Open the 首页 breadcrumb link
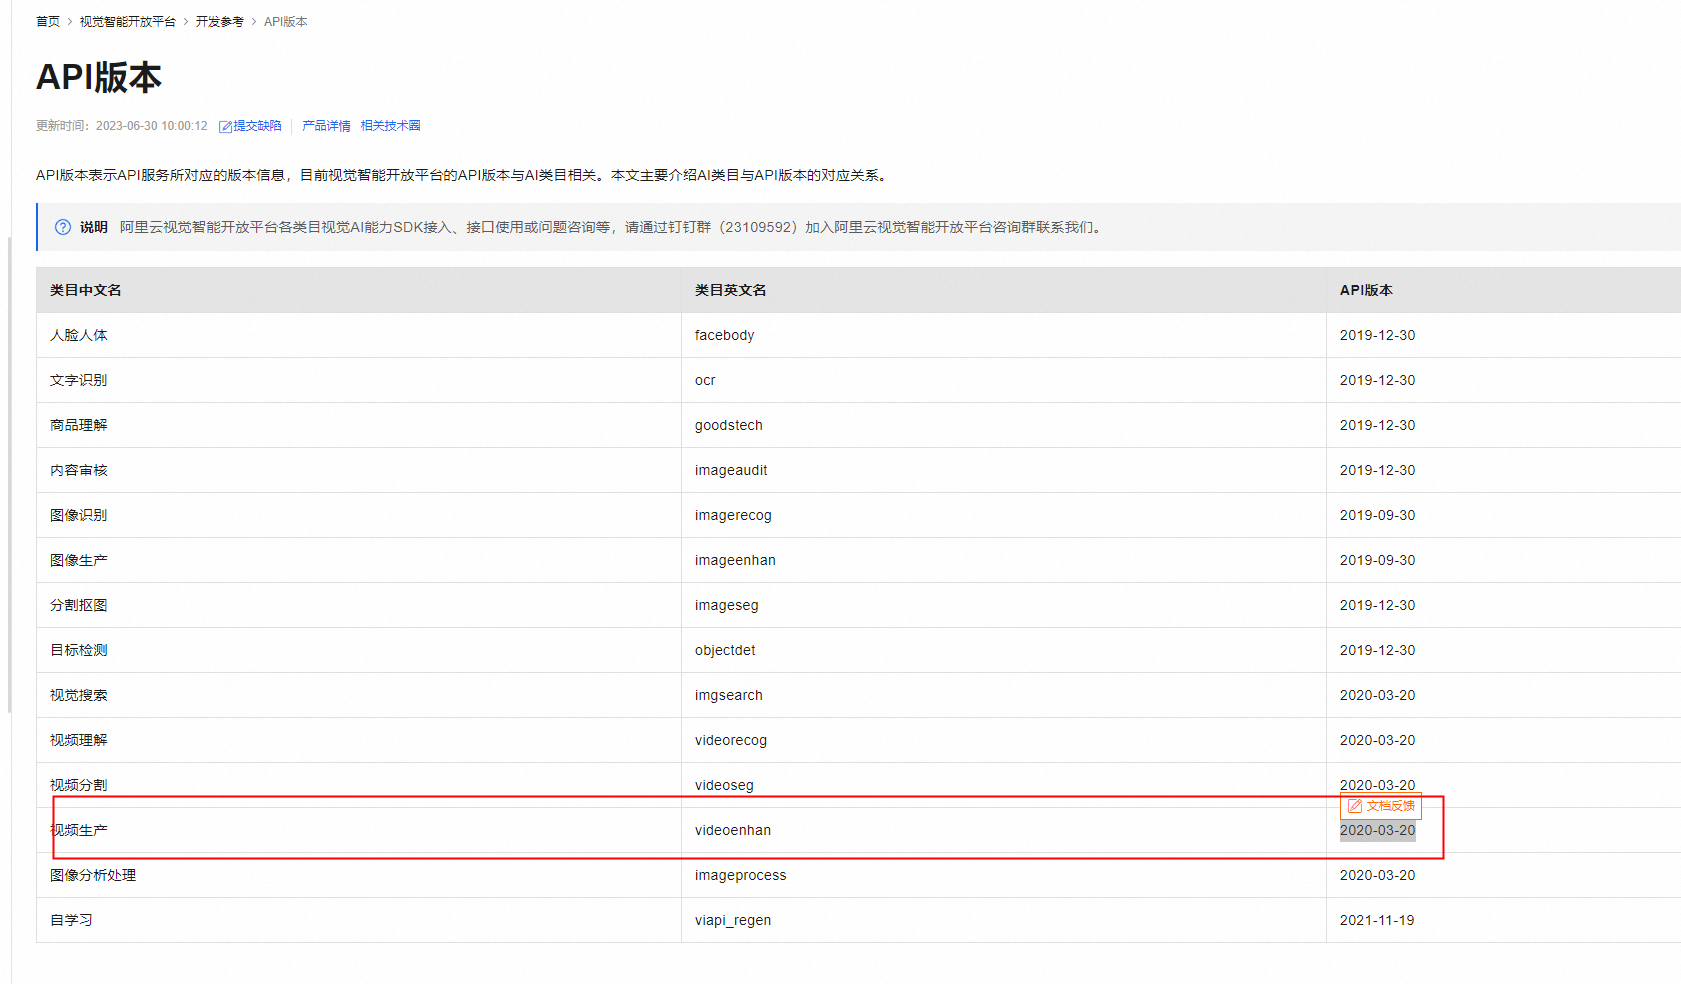The height and width of the screenshot is (984, 1681). pos(47,22)
